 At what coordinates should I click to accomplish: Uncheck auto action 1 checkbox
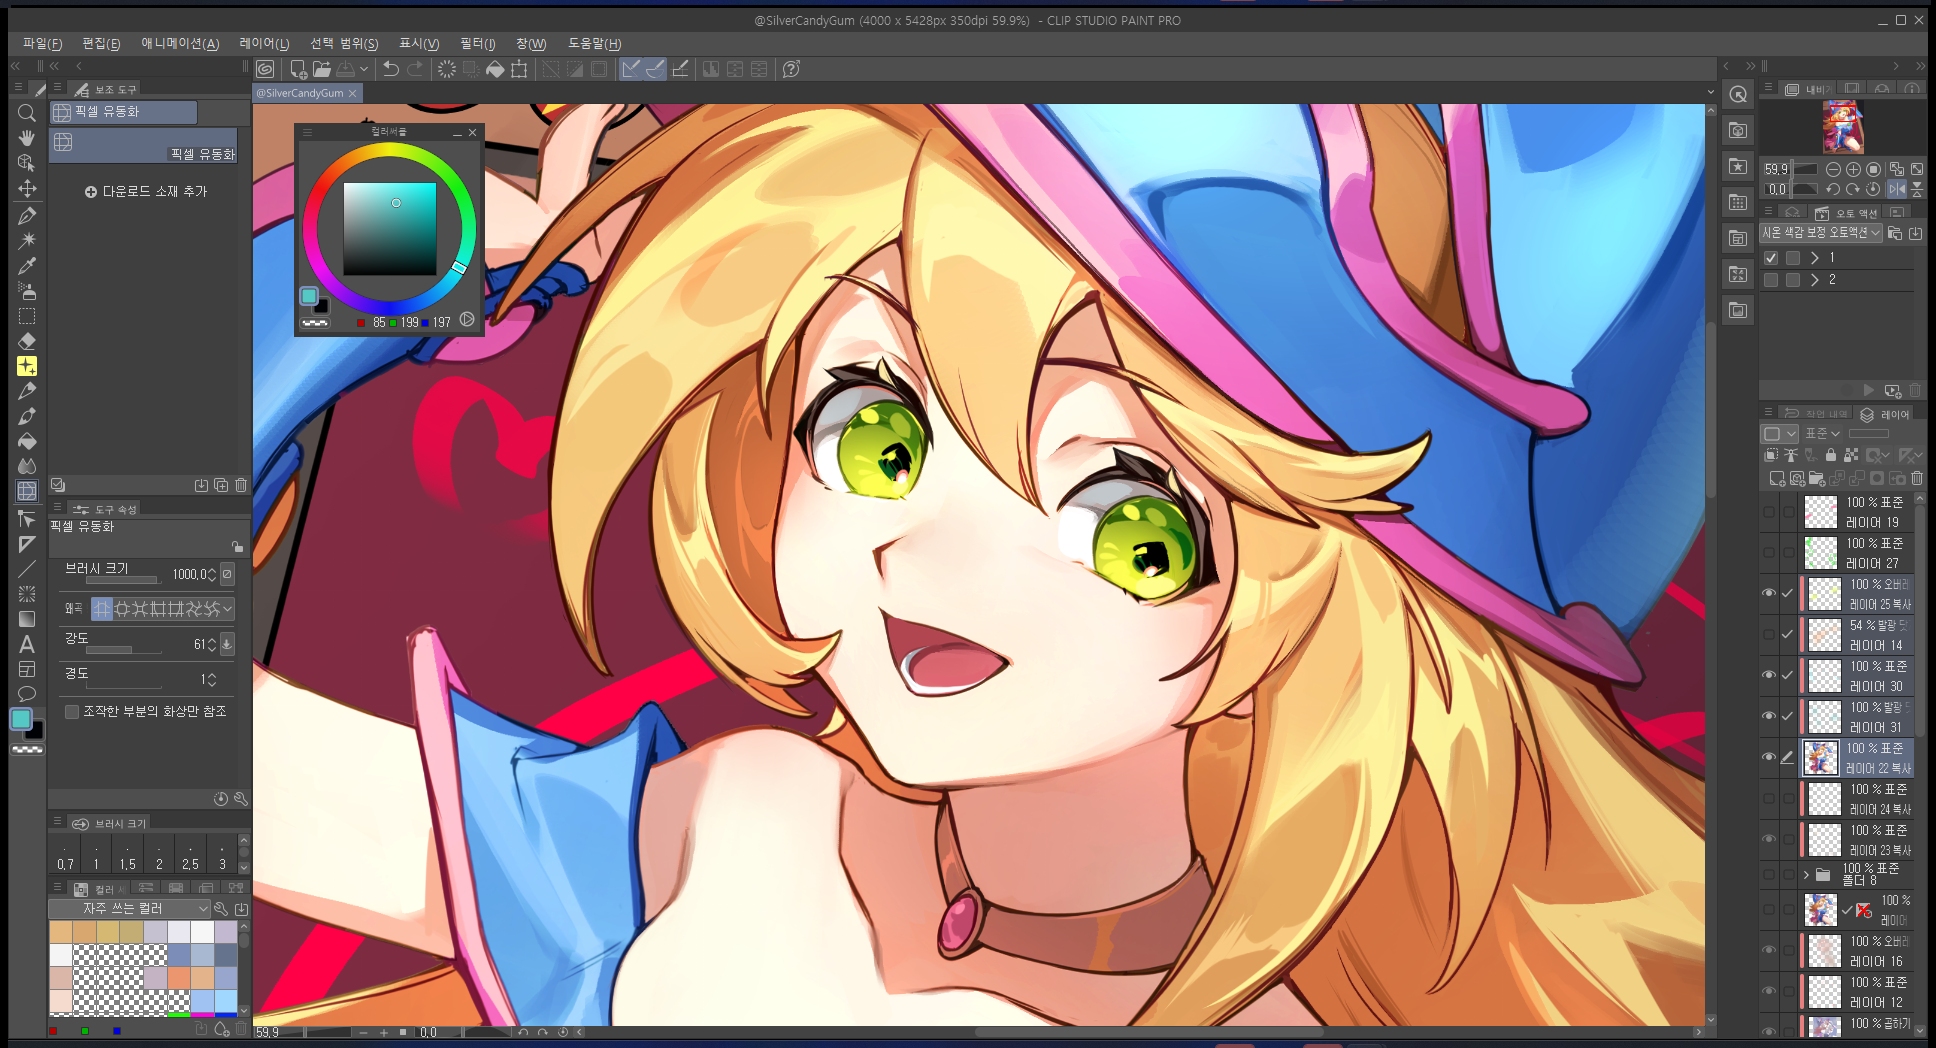tap(1771, 258)
